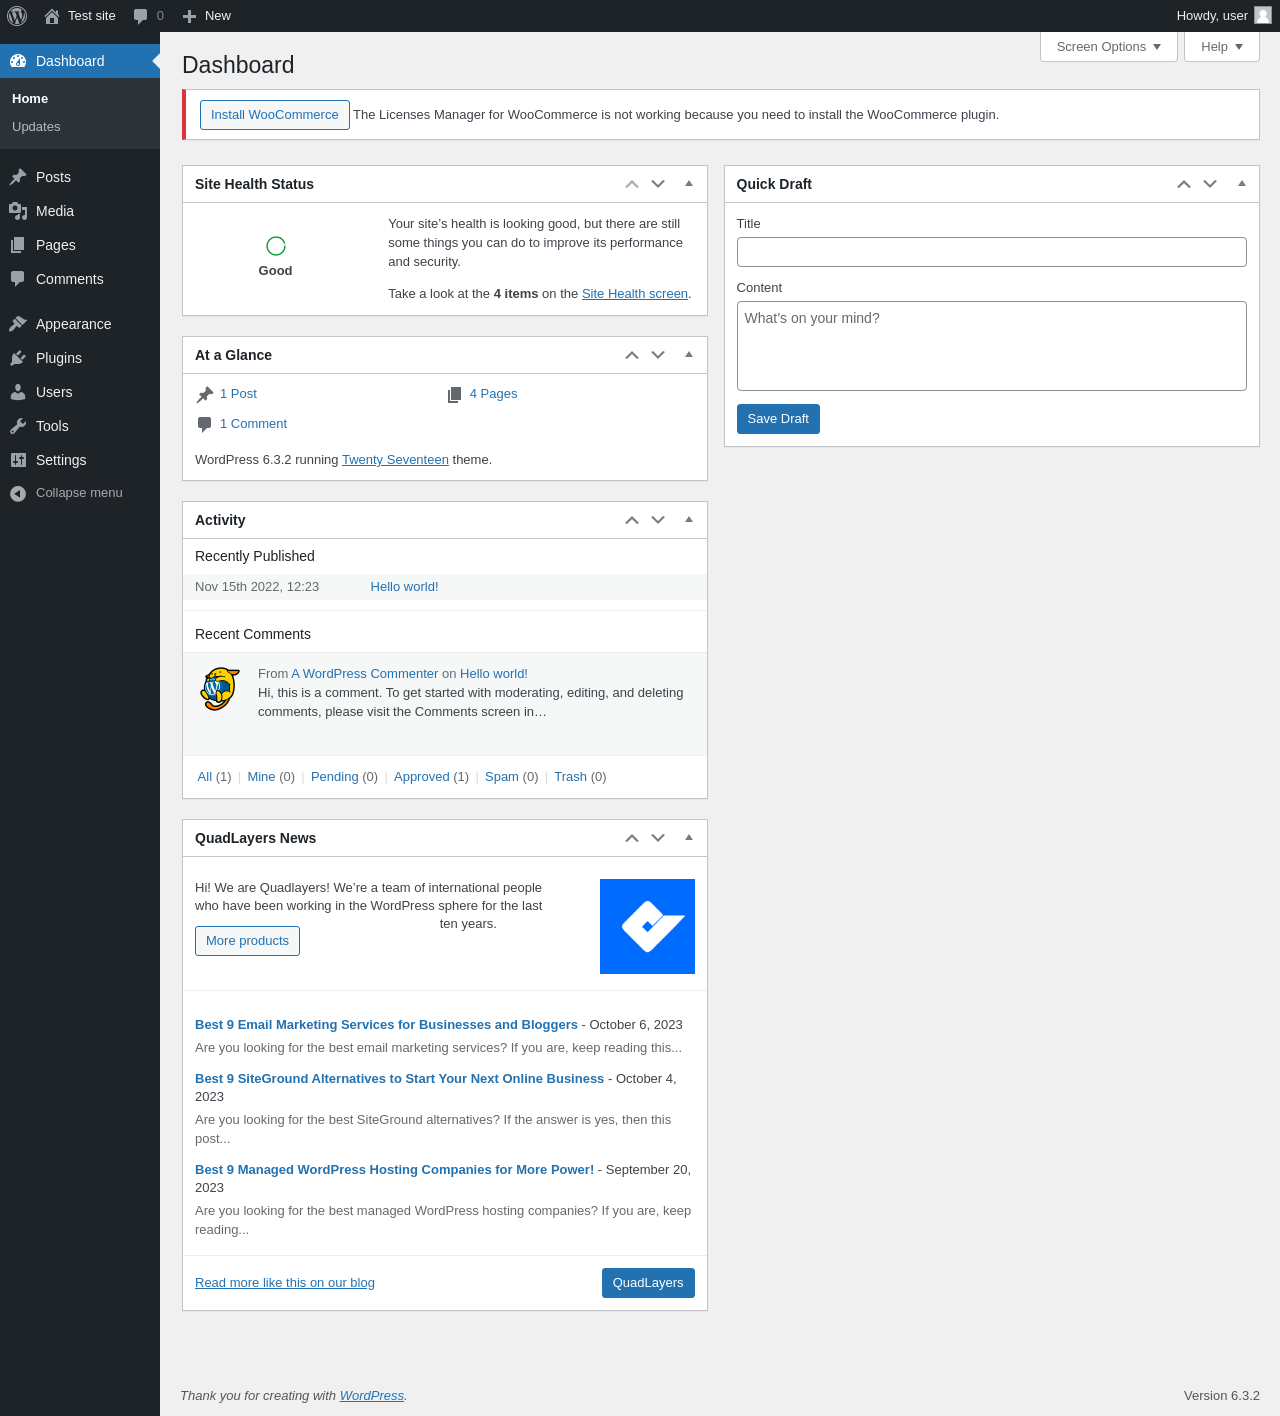Open the Plugins menu

point(80,358)
